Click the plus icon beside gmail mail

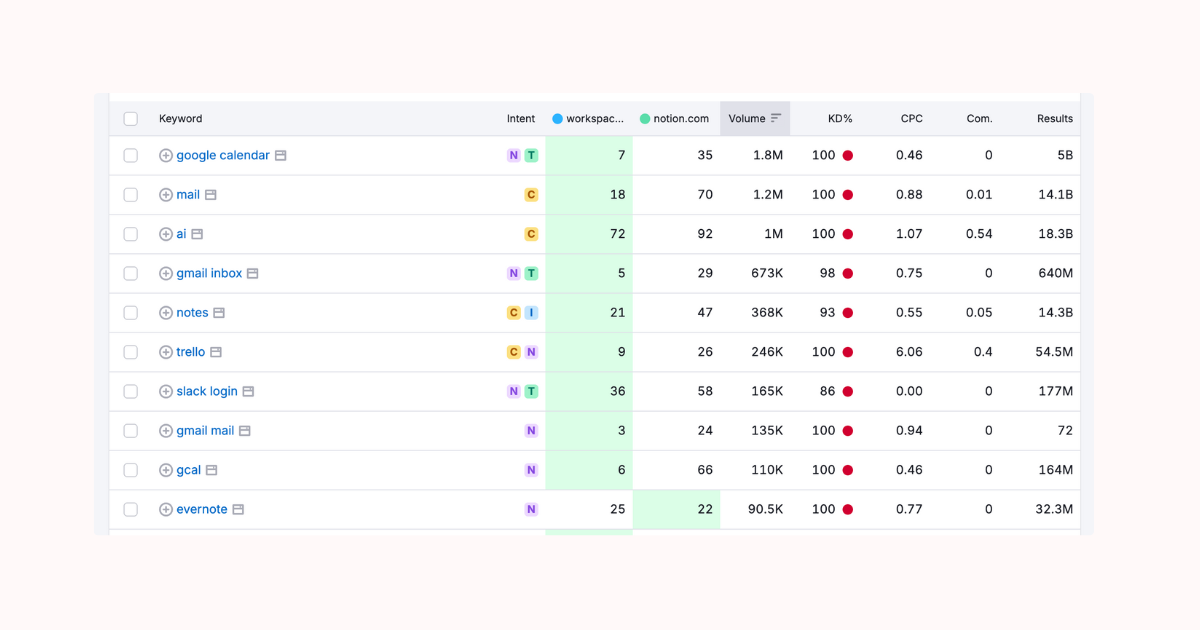tap(166, 431)
